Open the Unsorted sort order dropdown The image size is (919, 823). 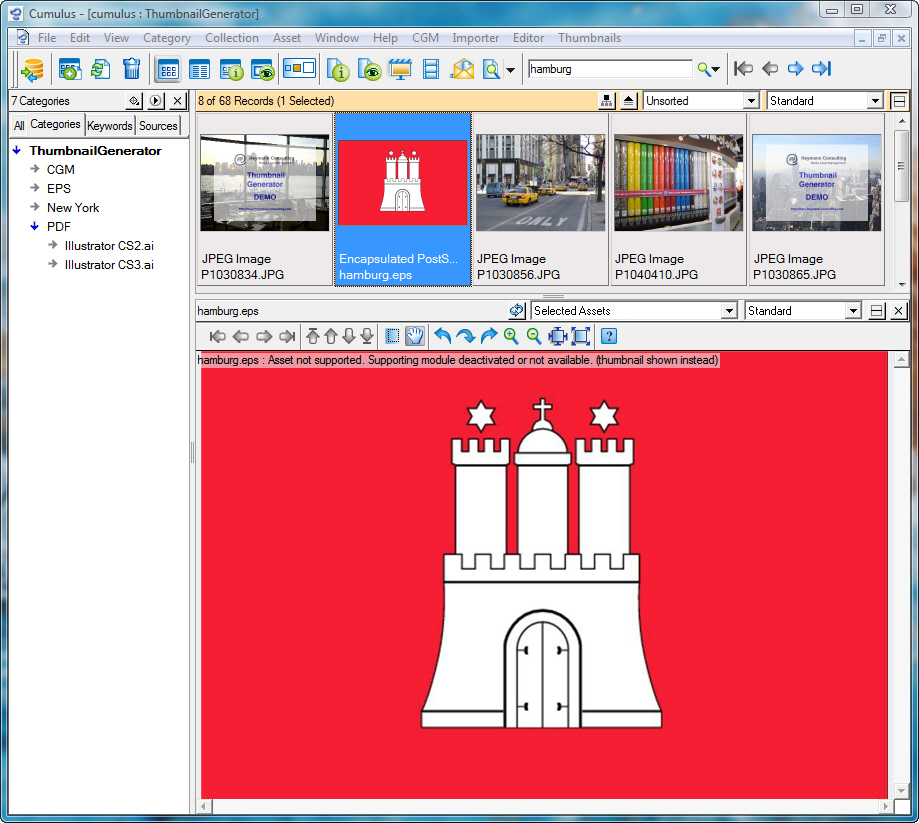(751, 101)
